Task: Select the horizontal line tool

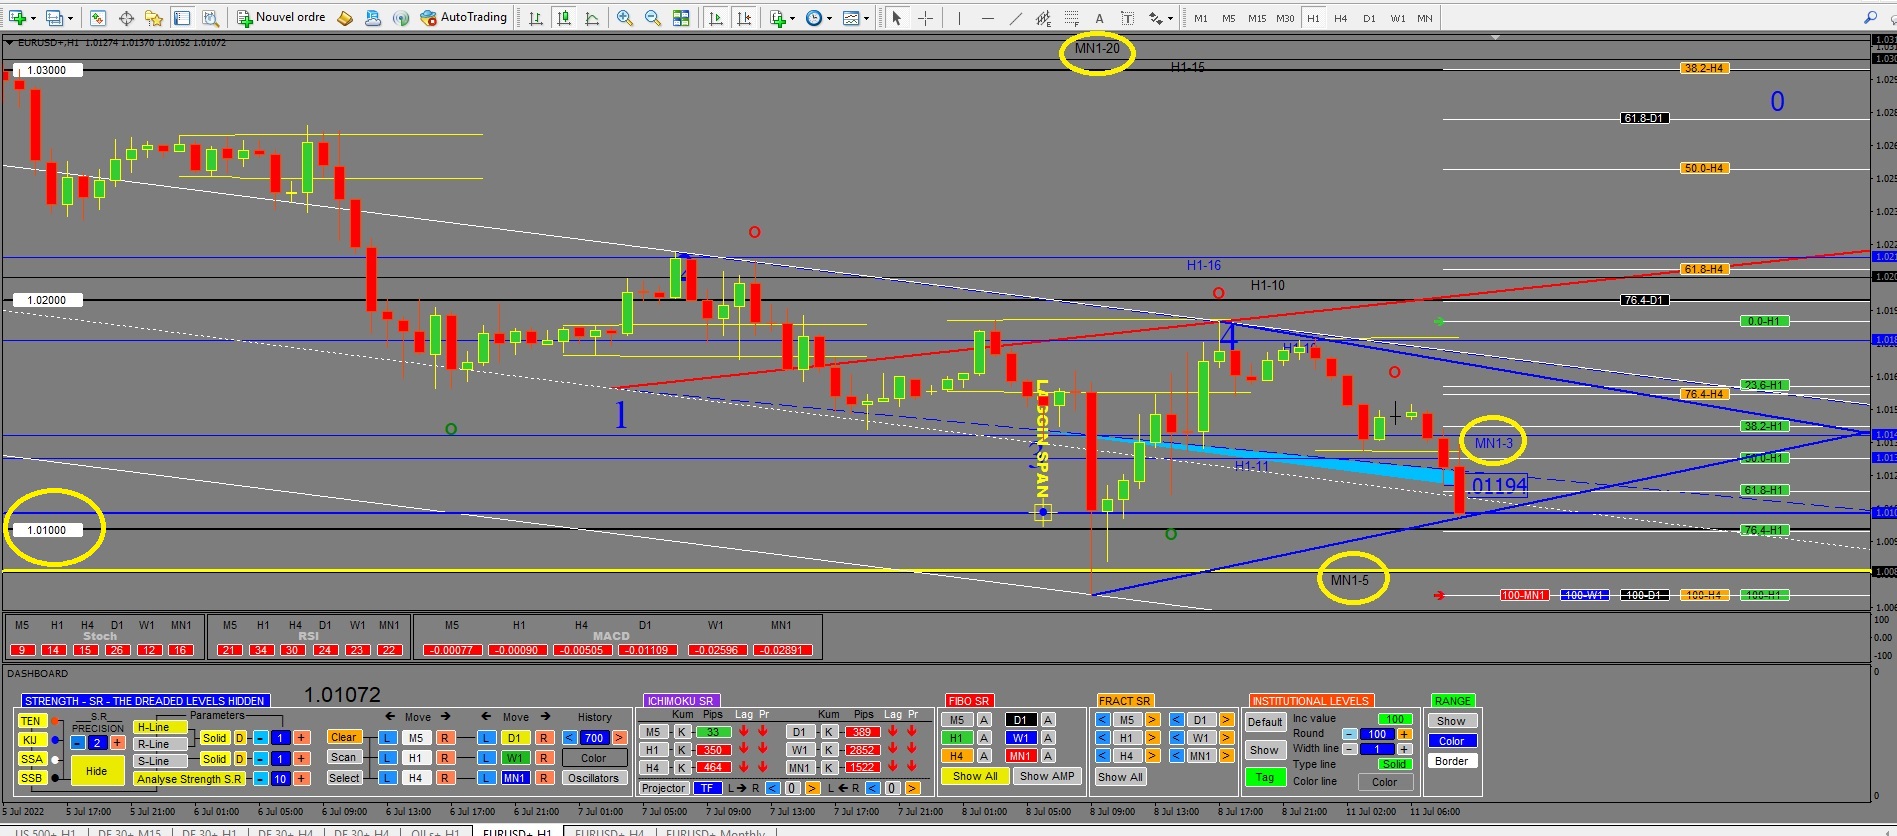Action: click(987, 18)
